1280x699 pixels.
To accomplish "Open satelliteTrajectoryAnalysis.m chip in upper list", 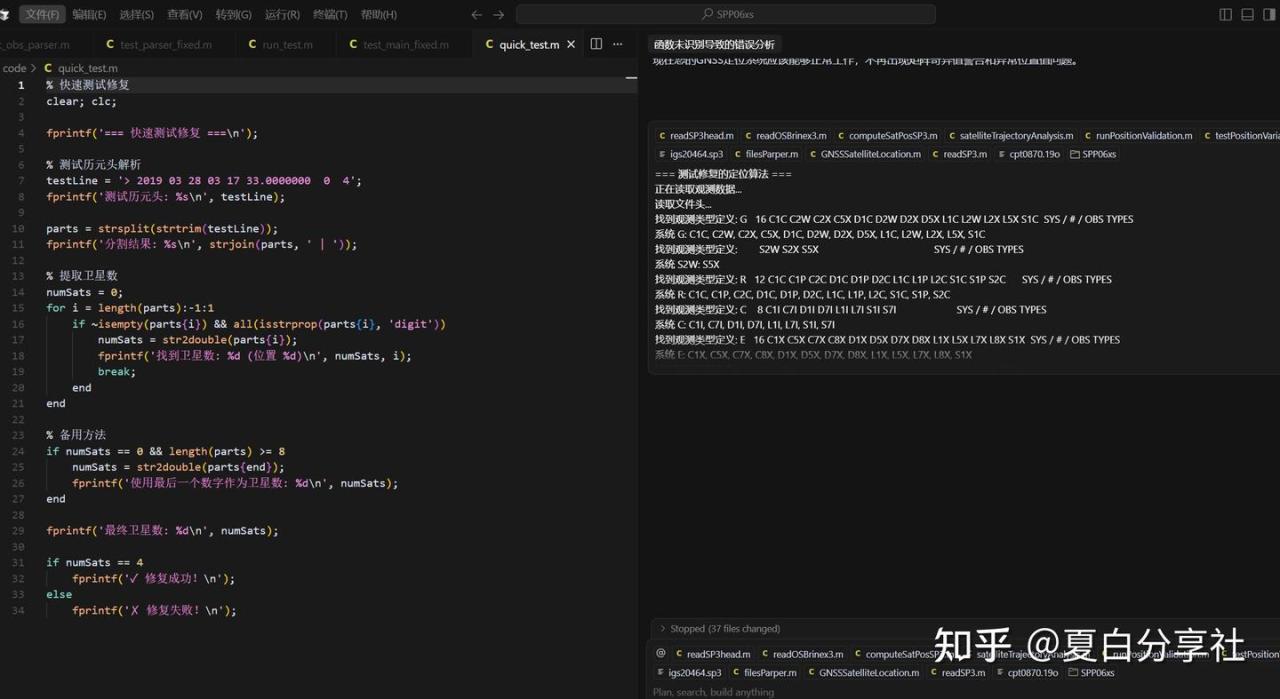I will coord(1009,135).
